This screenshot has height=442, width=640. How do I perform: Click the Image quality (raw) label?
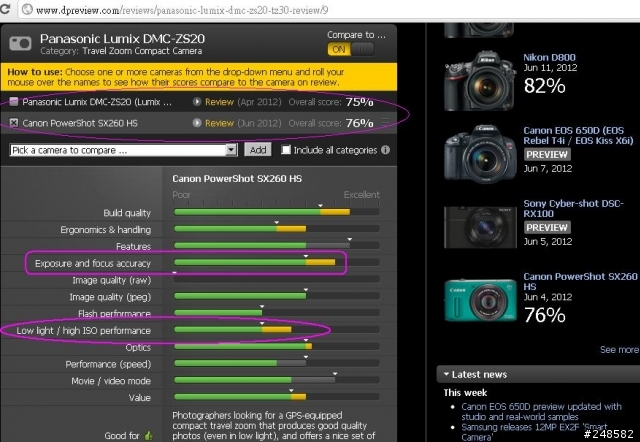point(111,280)
